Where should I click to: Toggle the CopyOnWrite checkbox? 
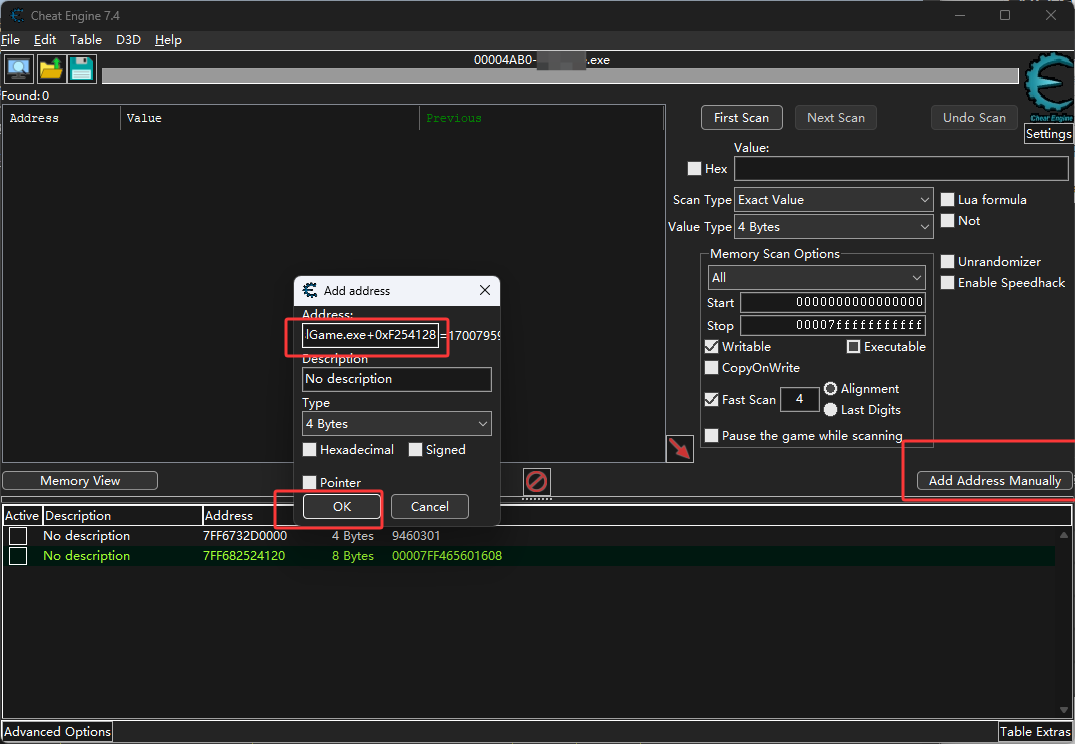(712, 368)
